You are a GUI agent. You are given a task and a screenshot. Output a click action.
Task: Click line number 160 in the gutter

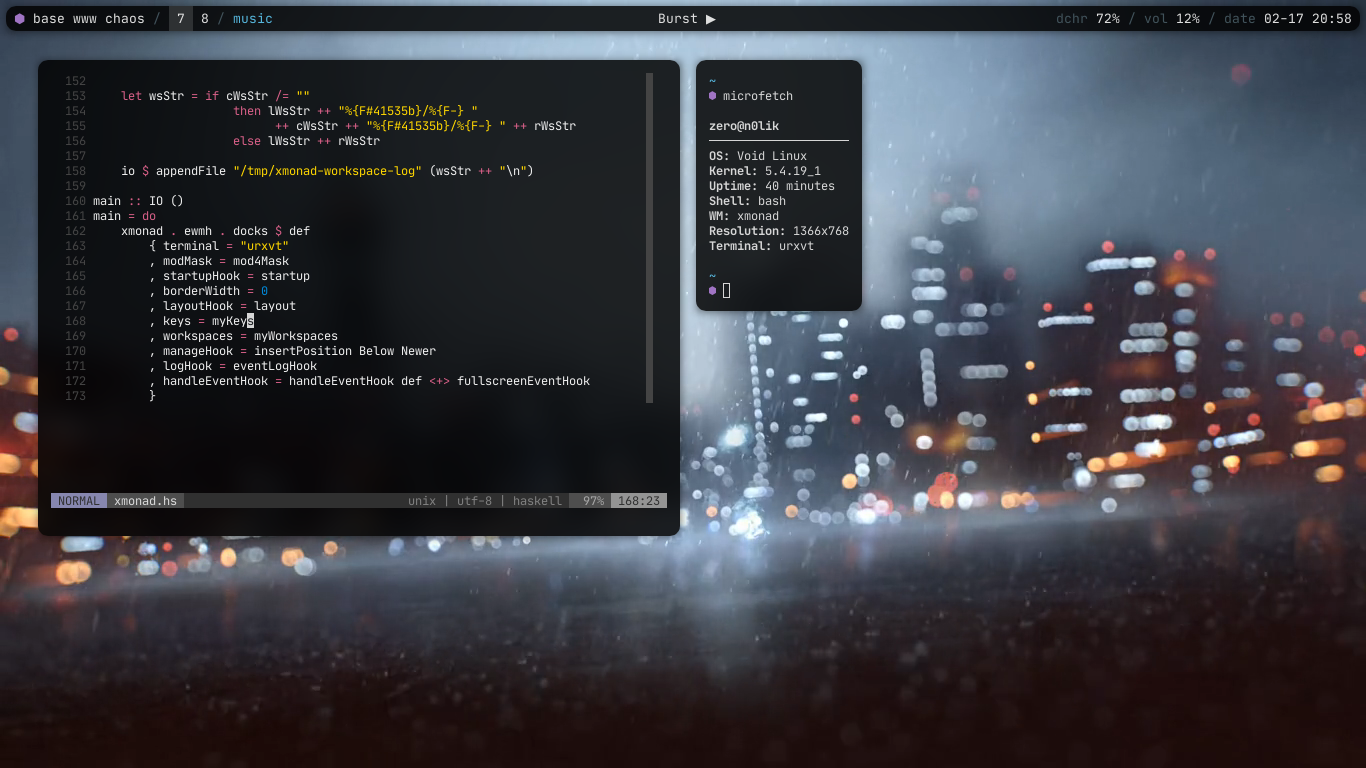click(76, 201)
